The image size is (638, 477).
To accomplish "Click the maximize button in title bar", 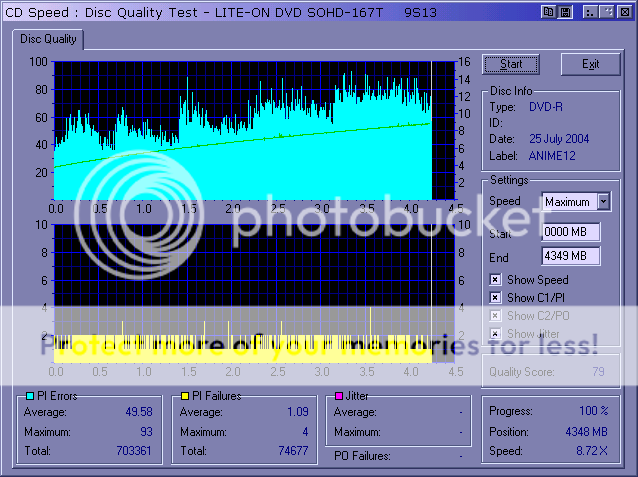I will pyautogui.click(x=607, y=12).
